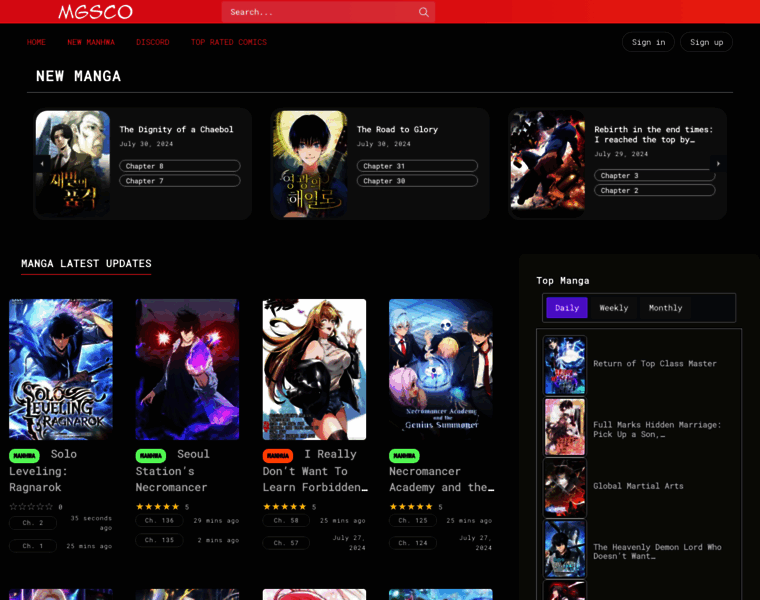Switch to the Monthly top manga tab
The image size is (760, 600).
(x=665, y=308)
